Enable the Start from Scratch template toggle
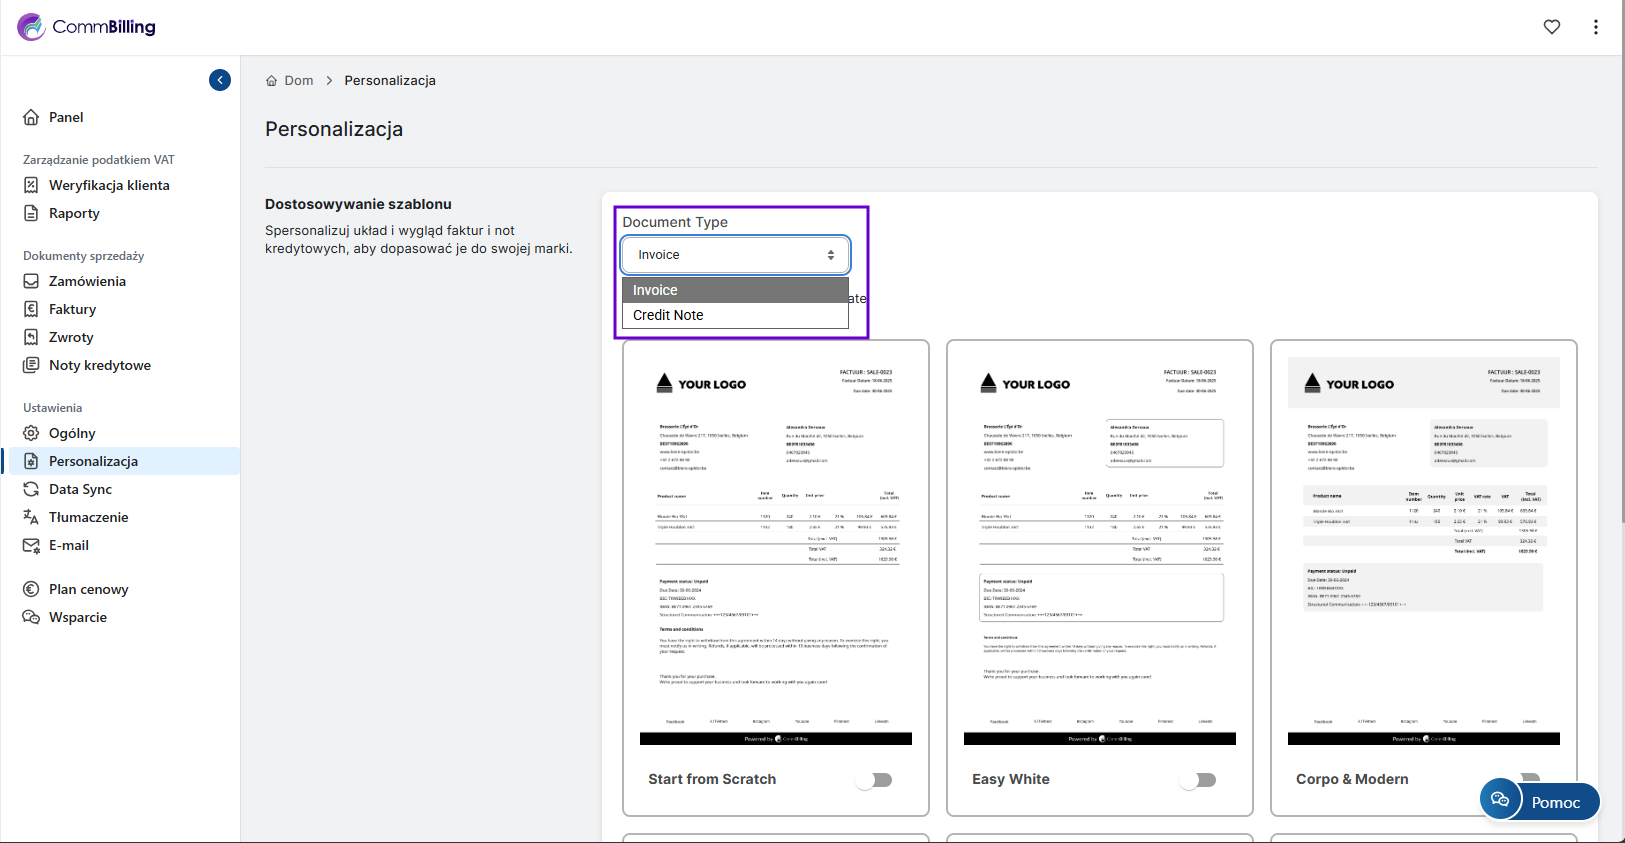The width and height of the screenshot is (1625, 843). tap(874, 780)
